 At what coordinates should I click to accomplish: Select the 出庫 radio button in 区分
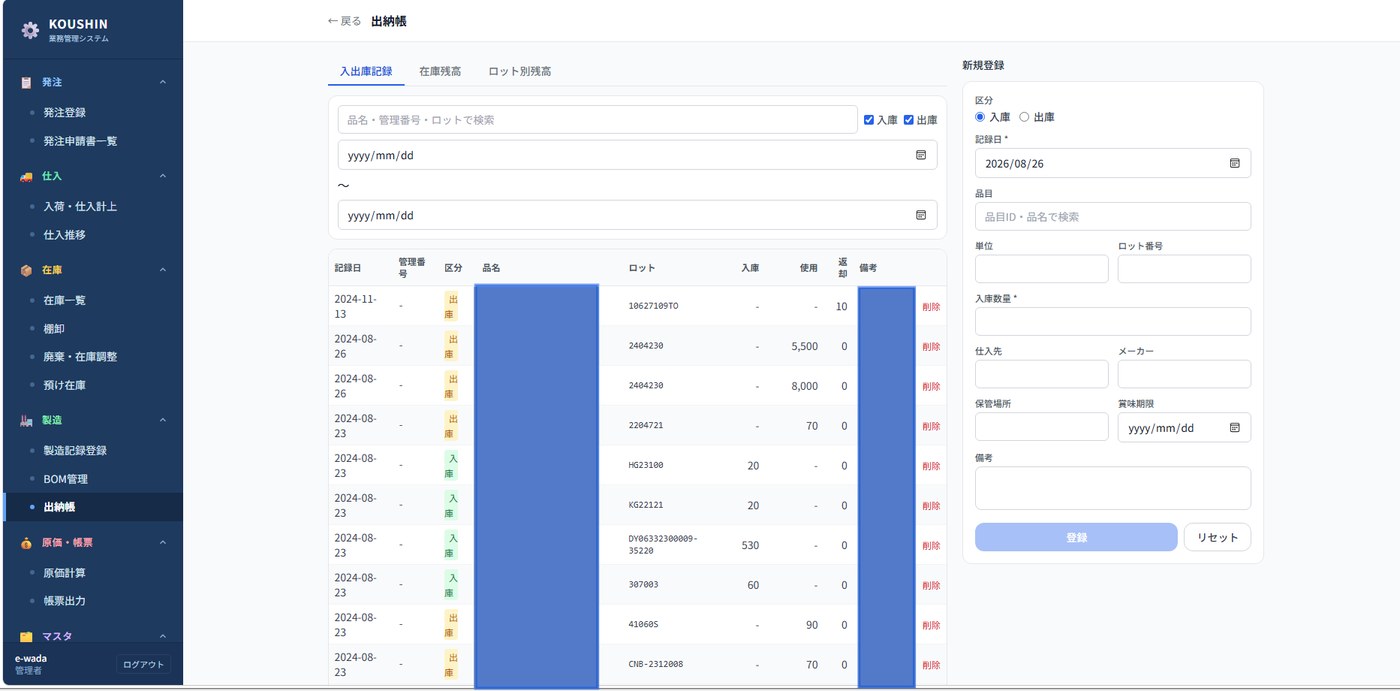coord(1024,117)
